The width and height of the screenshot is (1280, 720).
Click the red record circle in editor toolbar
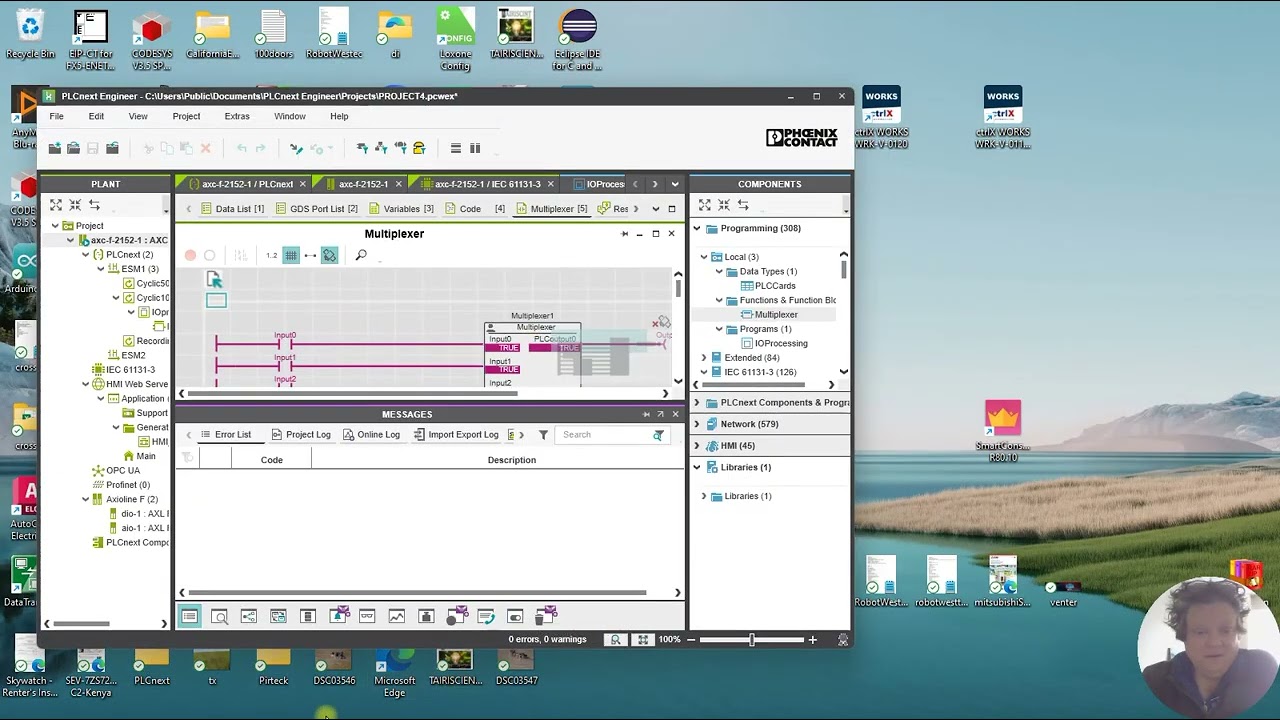click(190, 256)
